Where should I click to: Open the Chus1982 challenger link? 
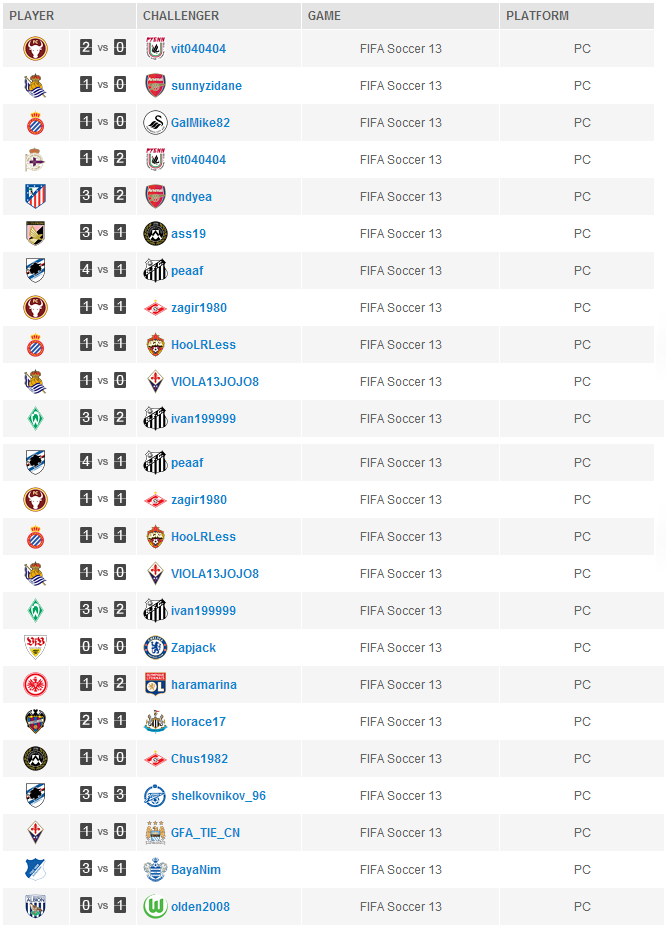(x=199, y=759)
